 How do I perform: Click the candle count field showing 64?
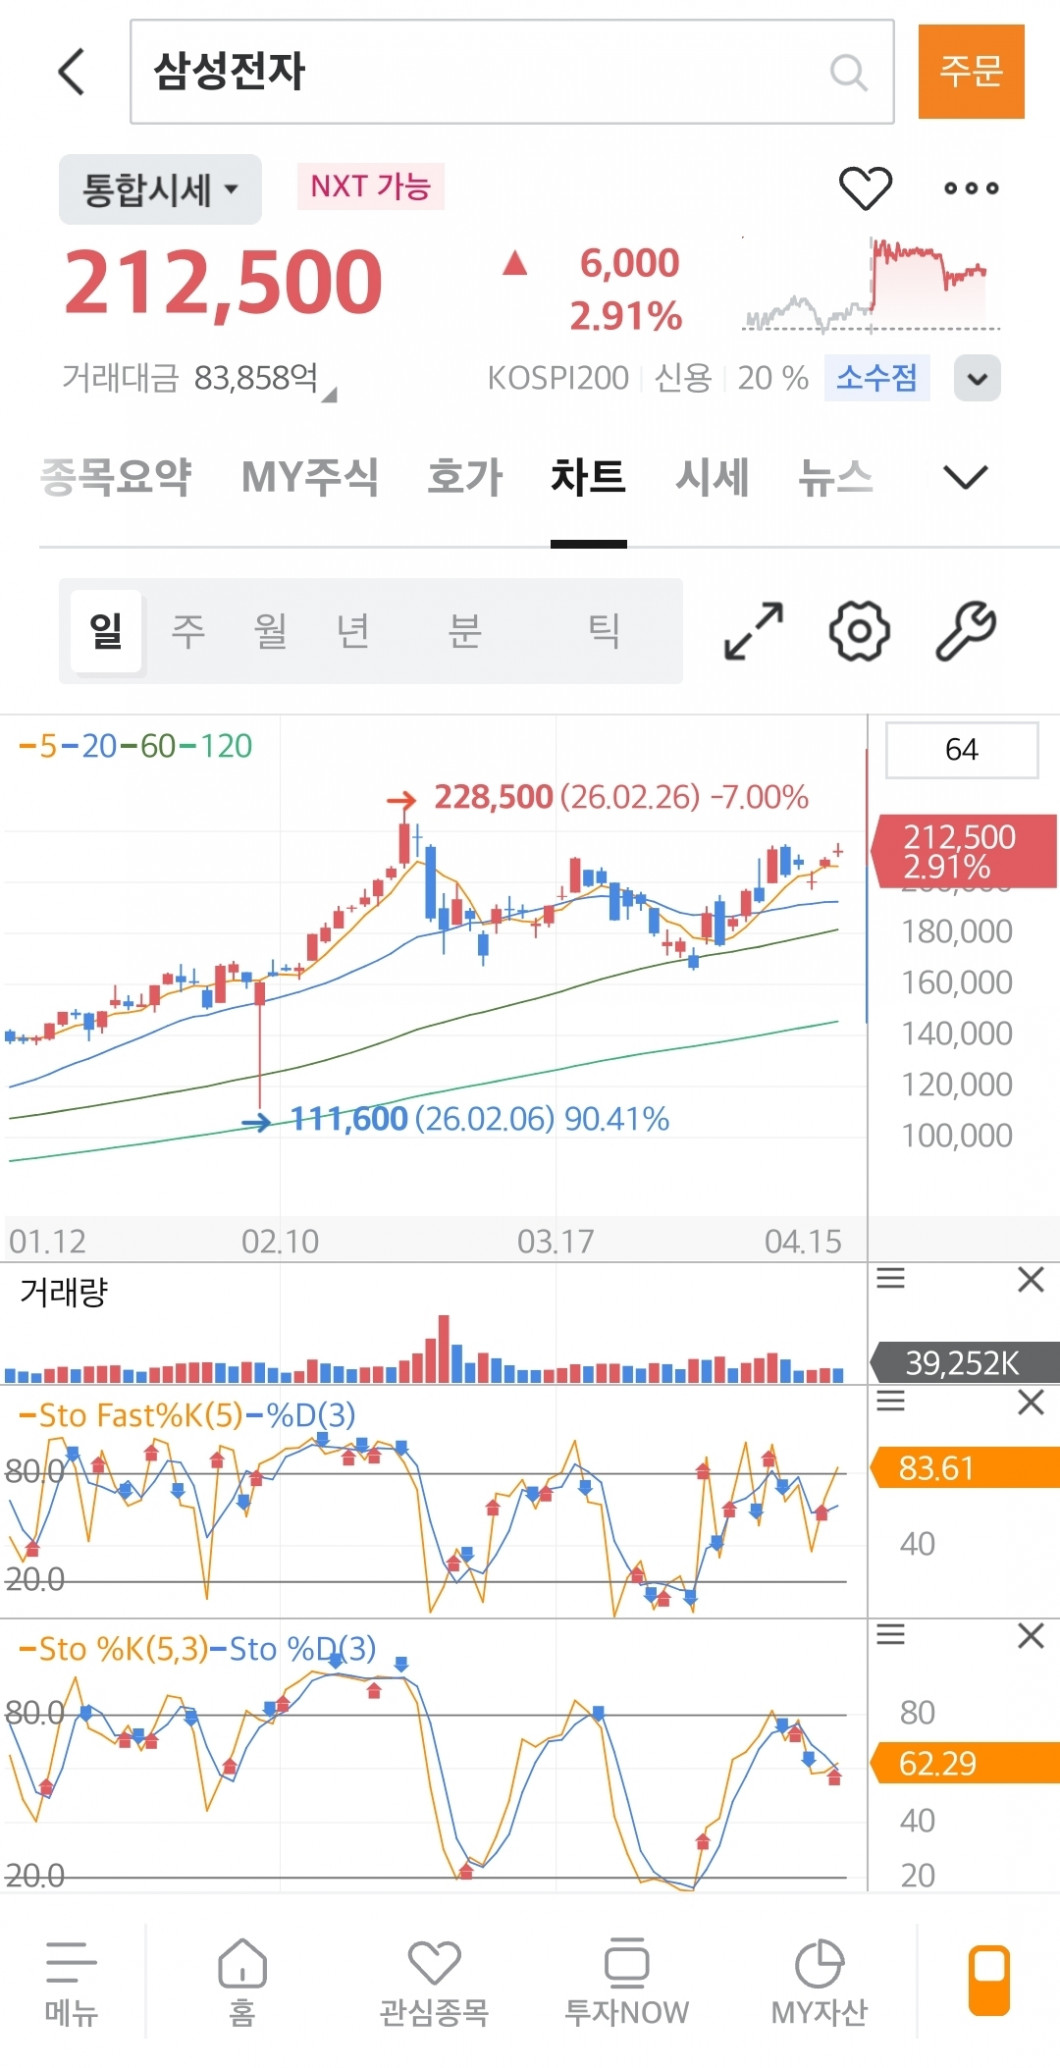[961, 749]
